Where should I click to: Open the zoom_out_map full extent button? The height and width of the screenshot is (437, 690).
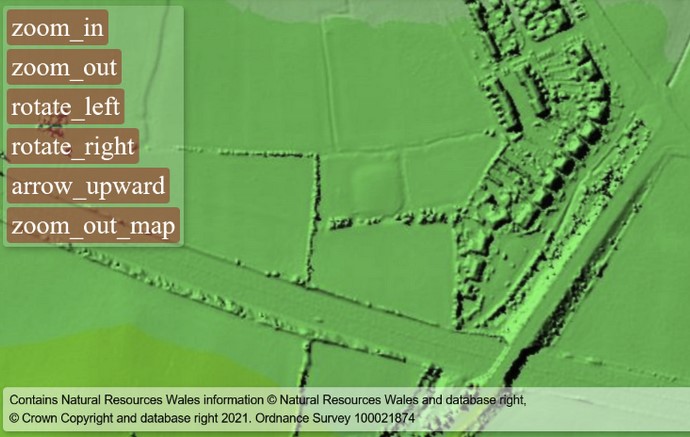93,225
